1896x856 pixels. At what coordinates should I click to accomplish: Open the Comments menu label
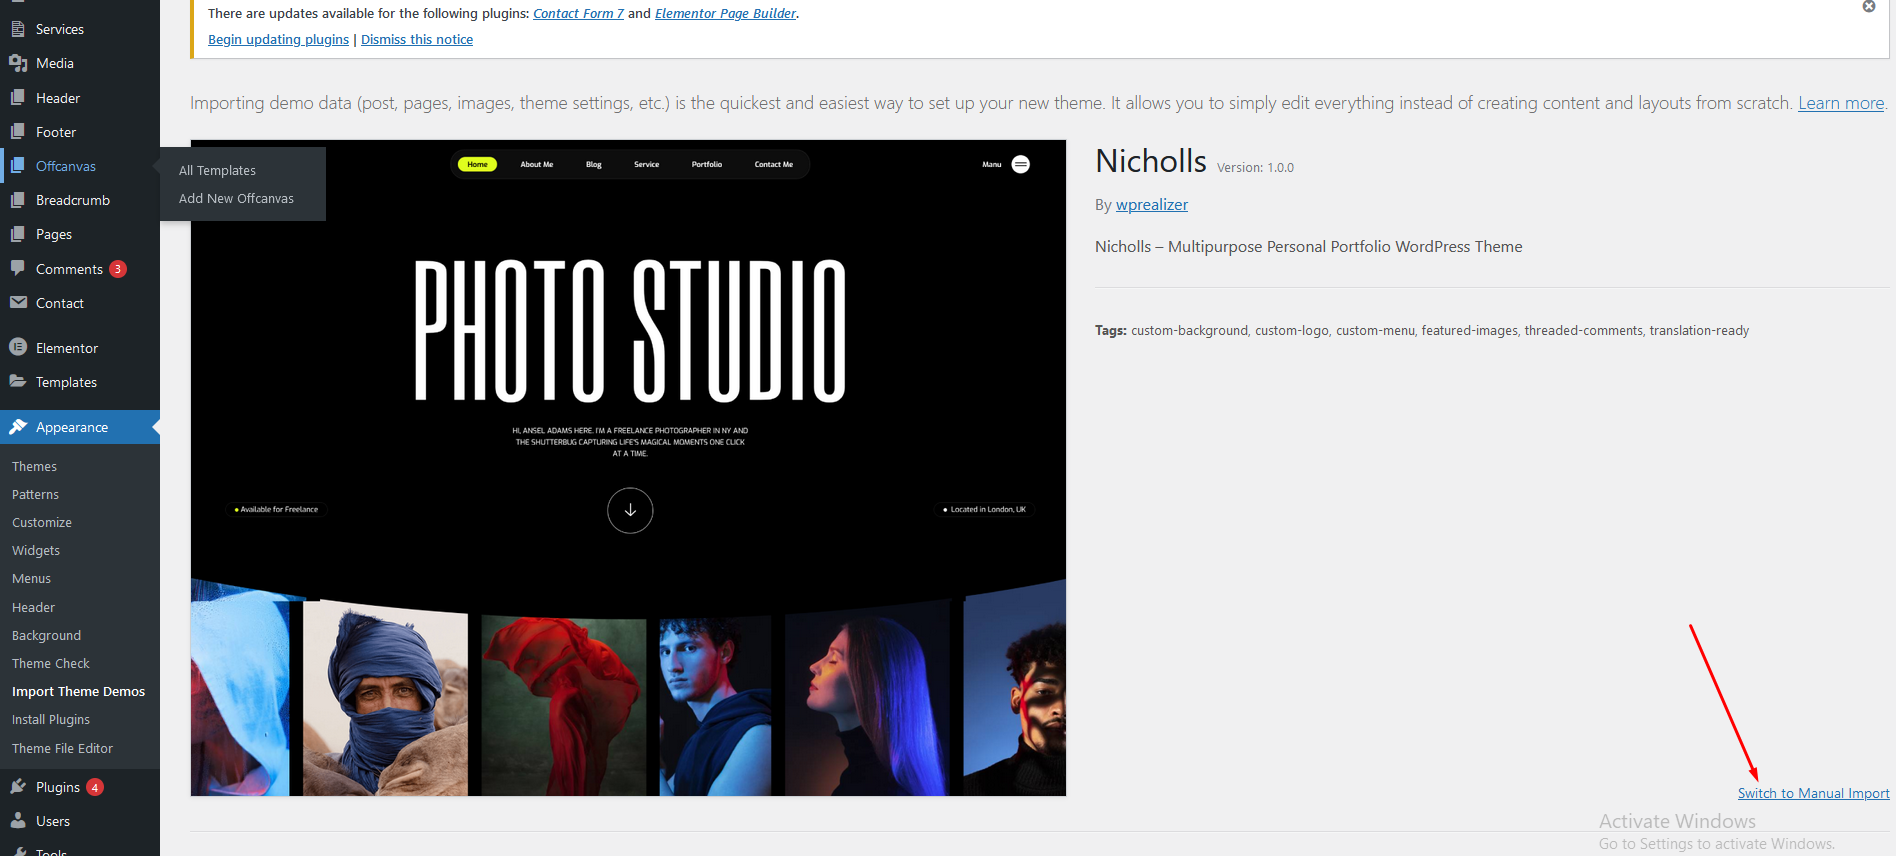(69, 269)
